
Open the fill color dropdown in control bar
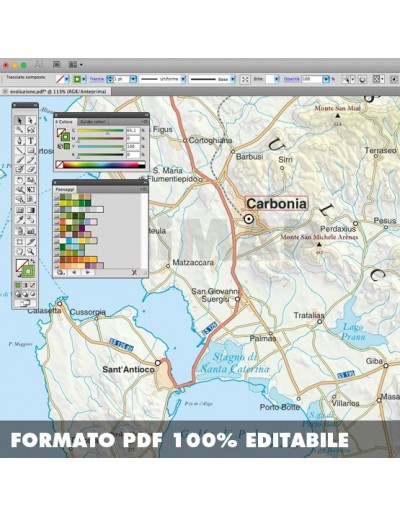coord(67,79)
